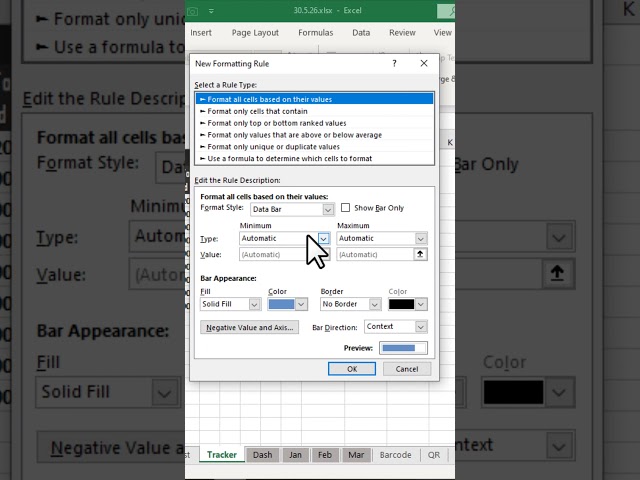Click the large upload arrow icon in the zoomed background
This screenshot has height=480, width=640.
pyautogui.click(x=557, y=273)
